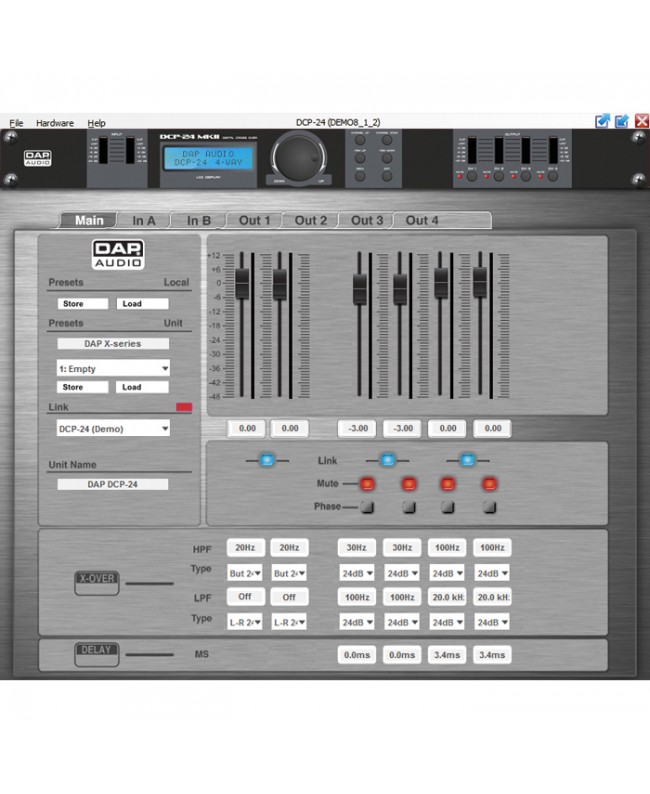
Task: Click the Out 4 gain fader
Action: (480, 283)
